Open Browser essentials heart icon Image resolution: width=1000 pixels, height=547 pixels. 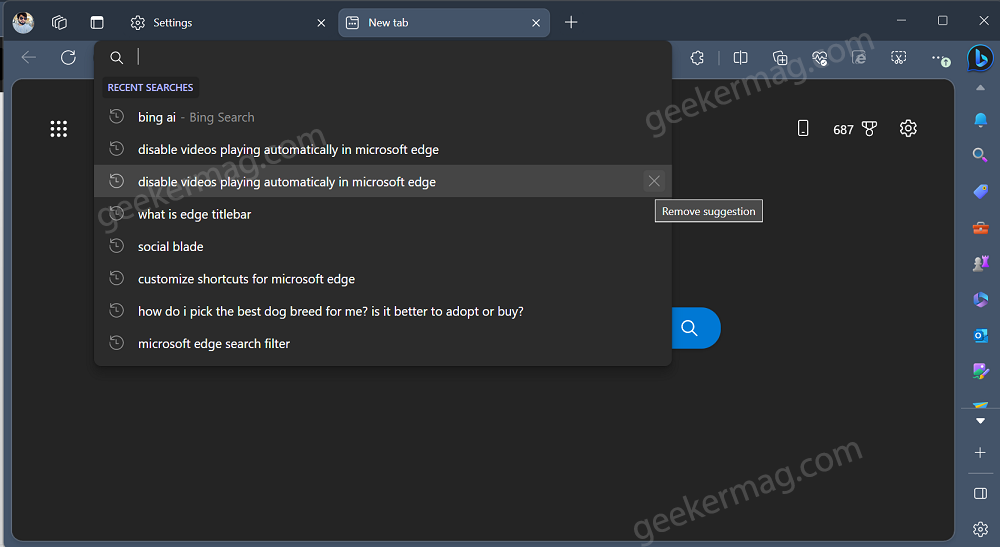pos(820,58)
